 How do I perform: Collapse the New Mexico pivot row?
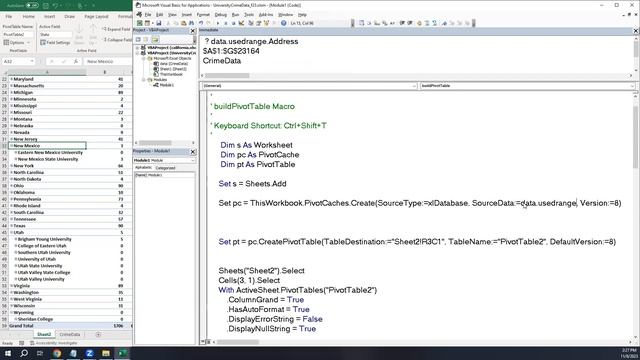click(11, 146)
